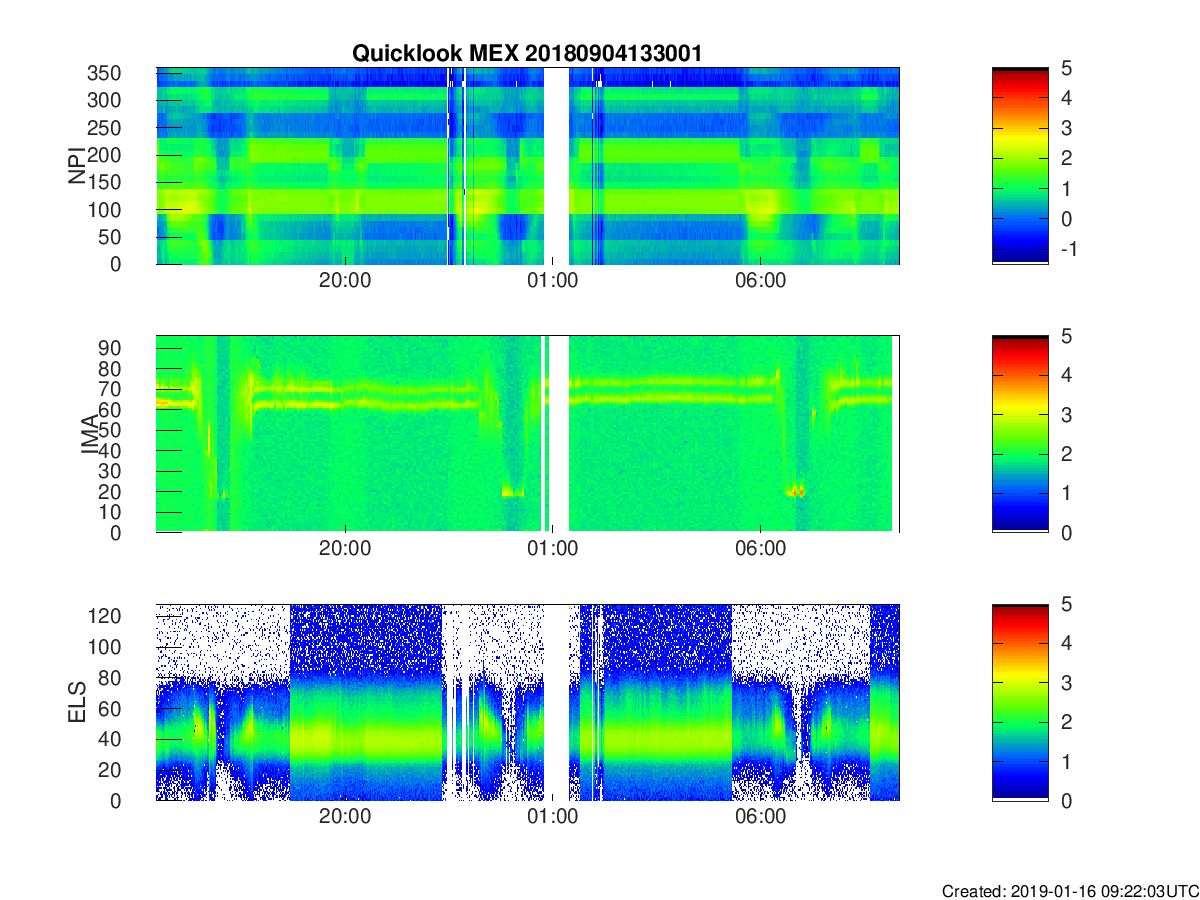The image size is (1200, 900).
Task: Click the NPI panel's 01:00 time label
Action: tap(553, 281)
